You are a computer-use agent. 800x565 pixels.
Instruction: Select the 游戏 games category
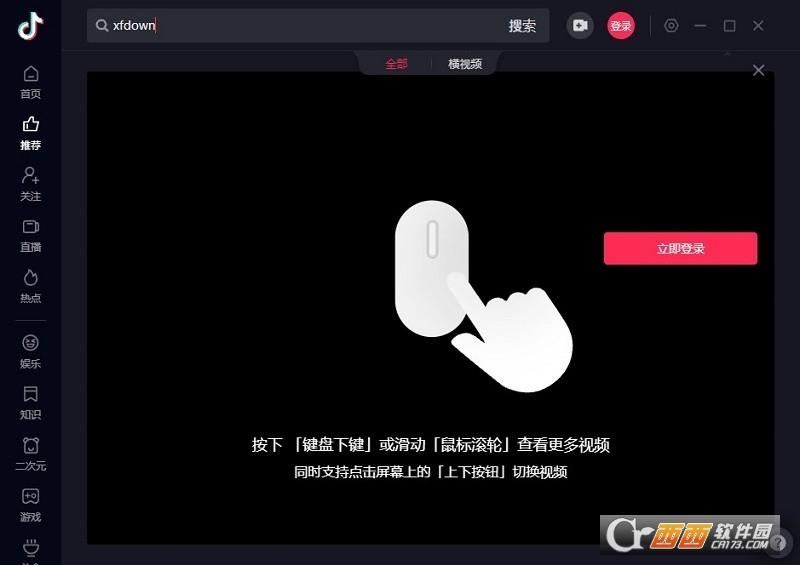[30, 504]
